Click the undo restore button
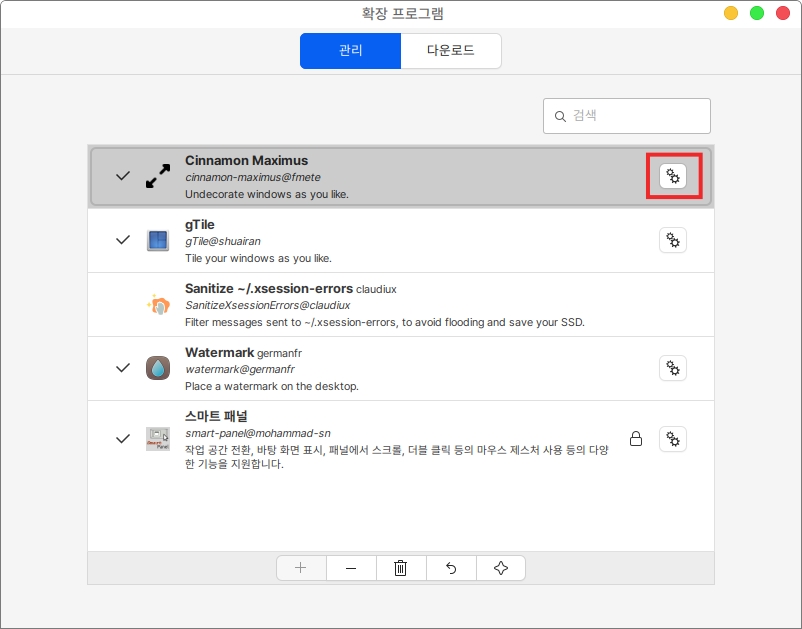802x629 pixels. [451, 568]
